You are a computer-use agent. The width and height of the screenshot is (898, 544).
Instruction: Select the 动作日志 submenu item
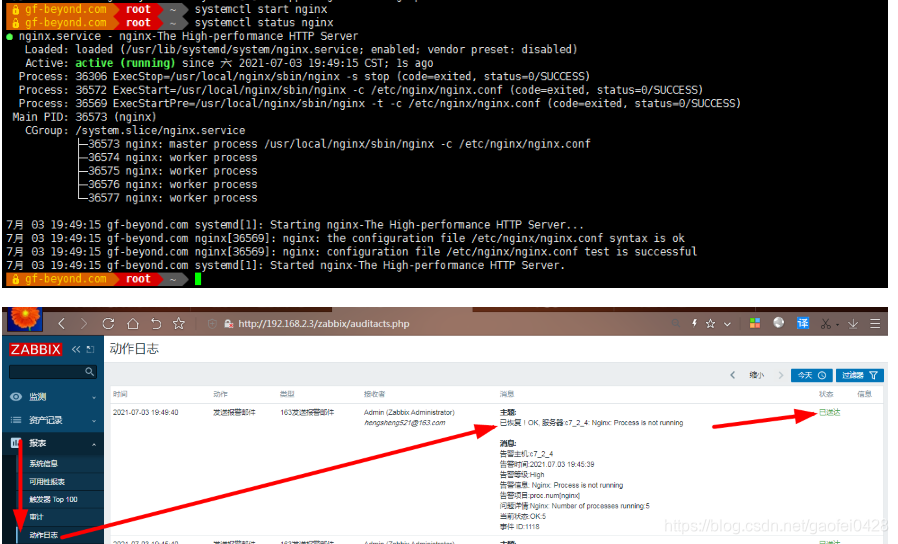(44, 535)
